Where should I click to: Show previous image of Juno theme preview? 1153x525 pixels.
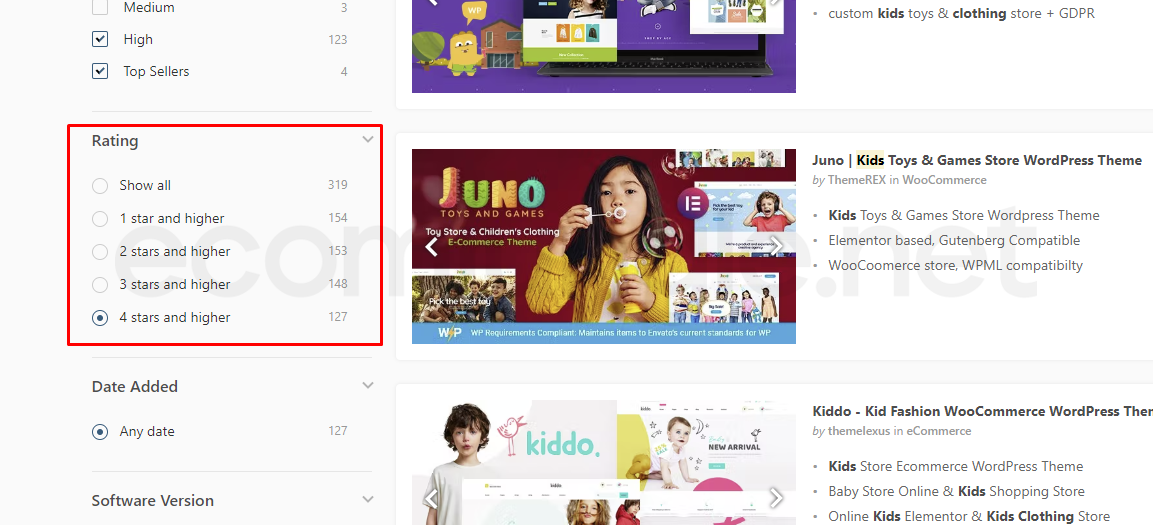pyautogui.click(x=432, y=246)
